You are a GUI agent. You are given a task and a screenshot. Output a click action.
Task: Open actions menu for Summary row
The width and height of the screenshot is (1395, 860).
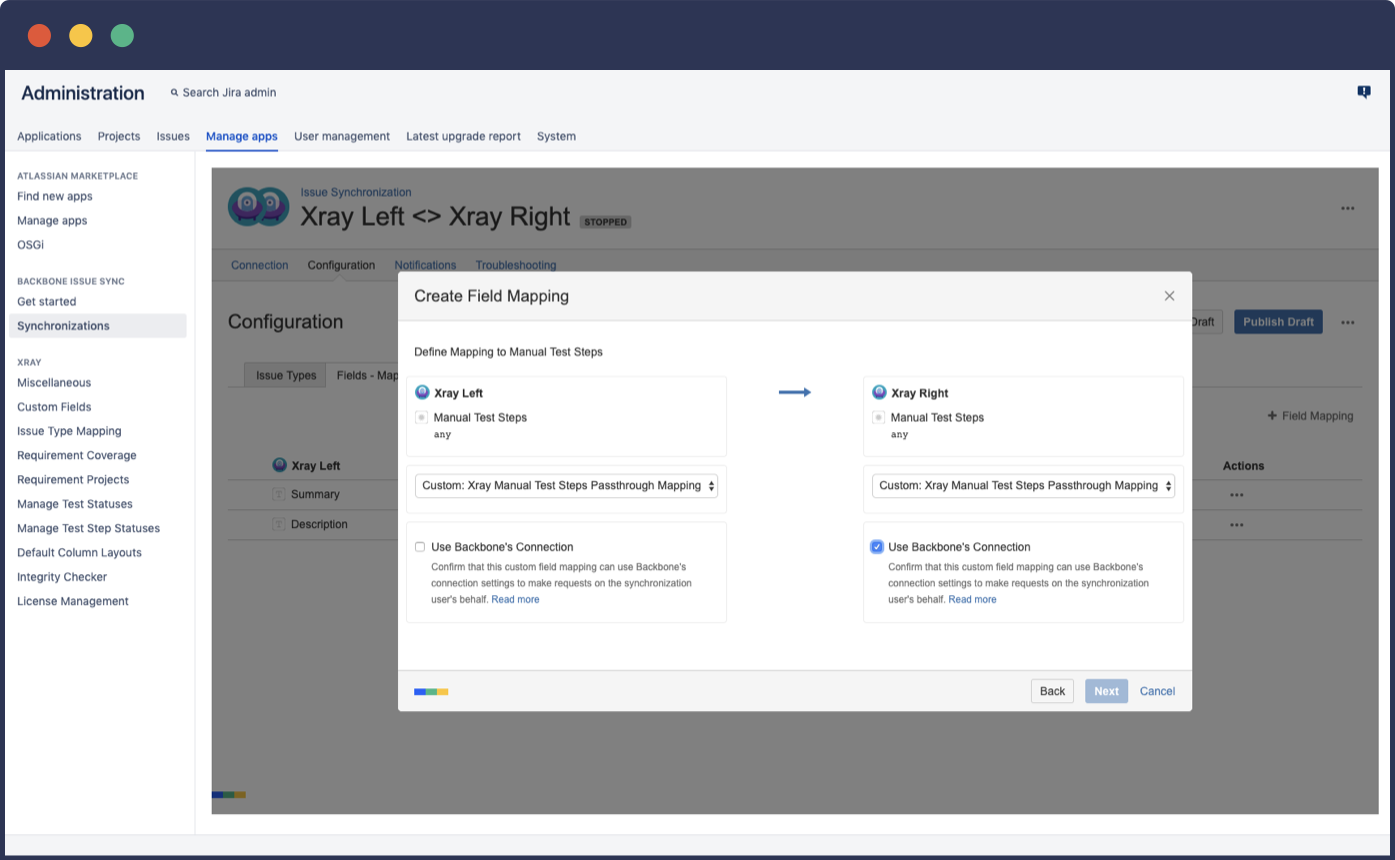[1237, 495]
